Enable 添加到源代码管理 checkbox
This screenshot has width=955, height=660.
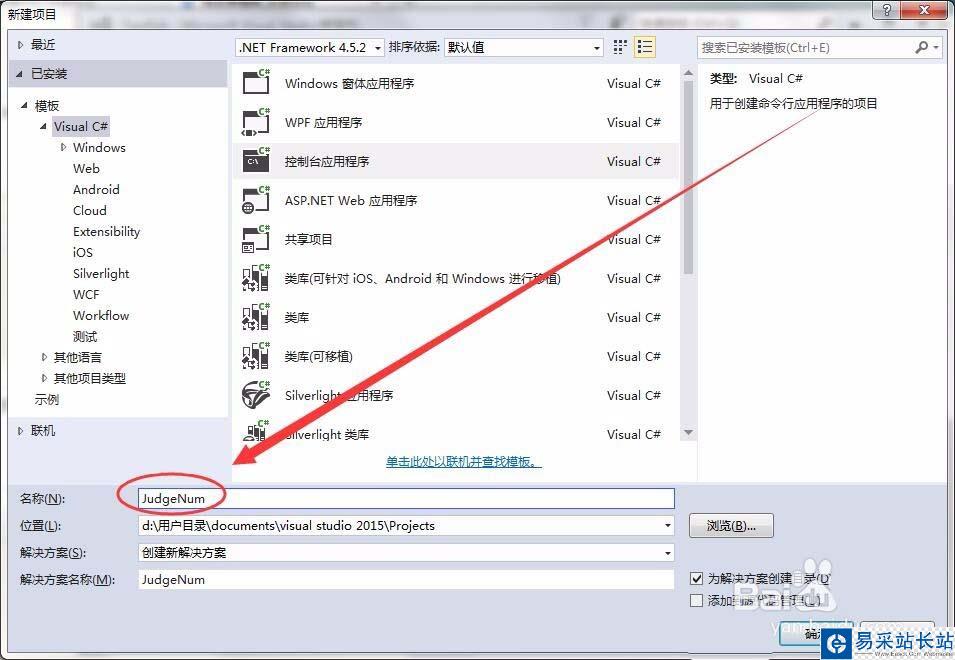pos(697,600)
